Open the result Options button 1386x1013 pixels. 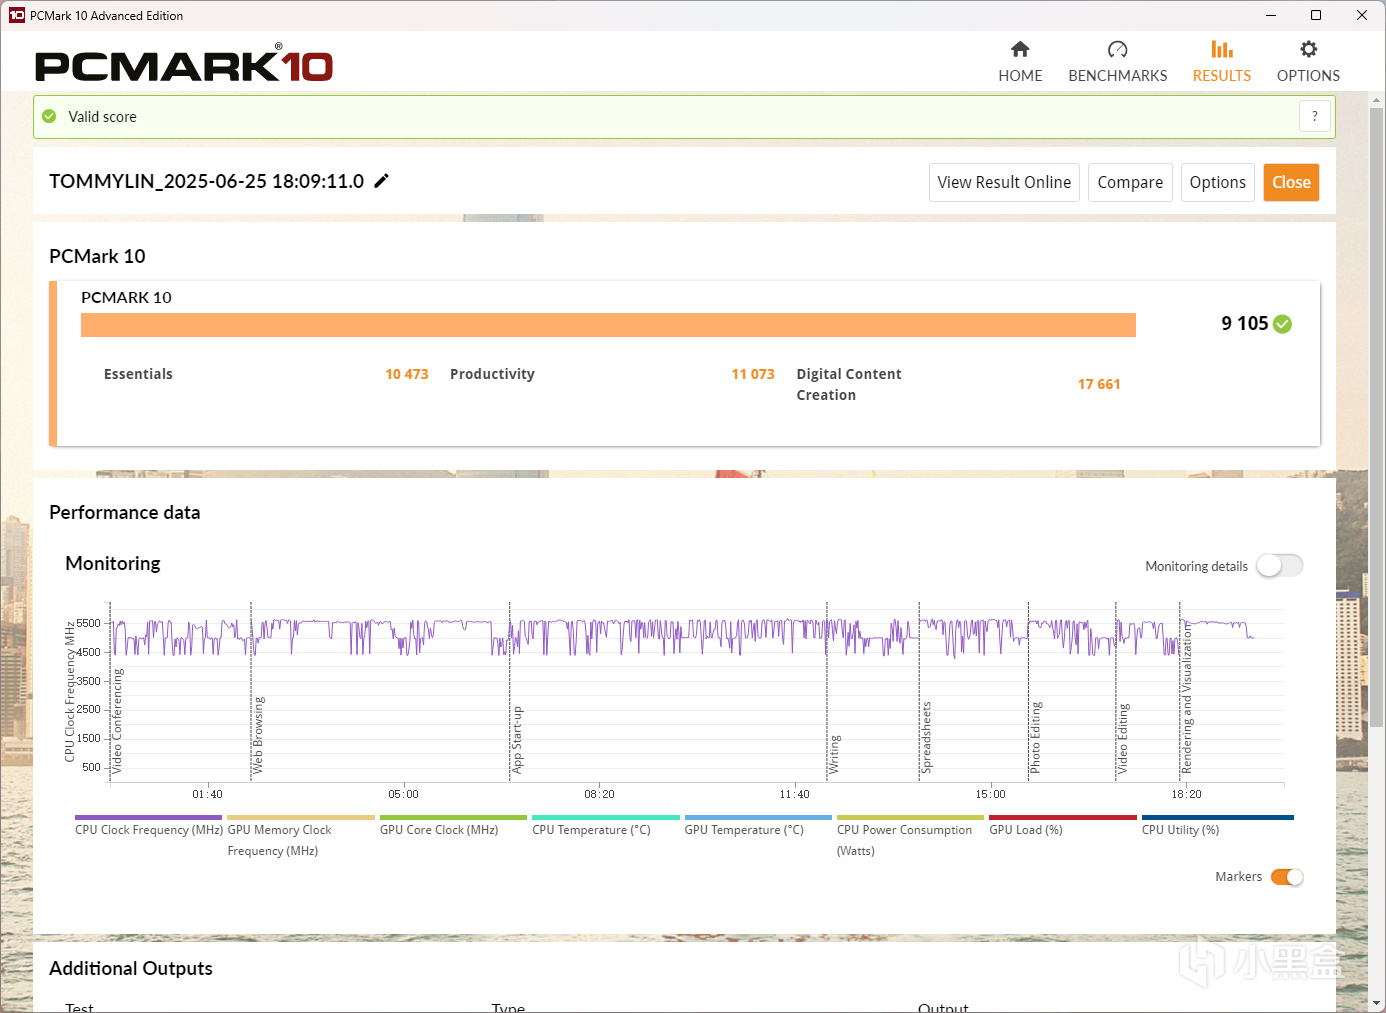point(1217,182)
